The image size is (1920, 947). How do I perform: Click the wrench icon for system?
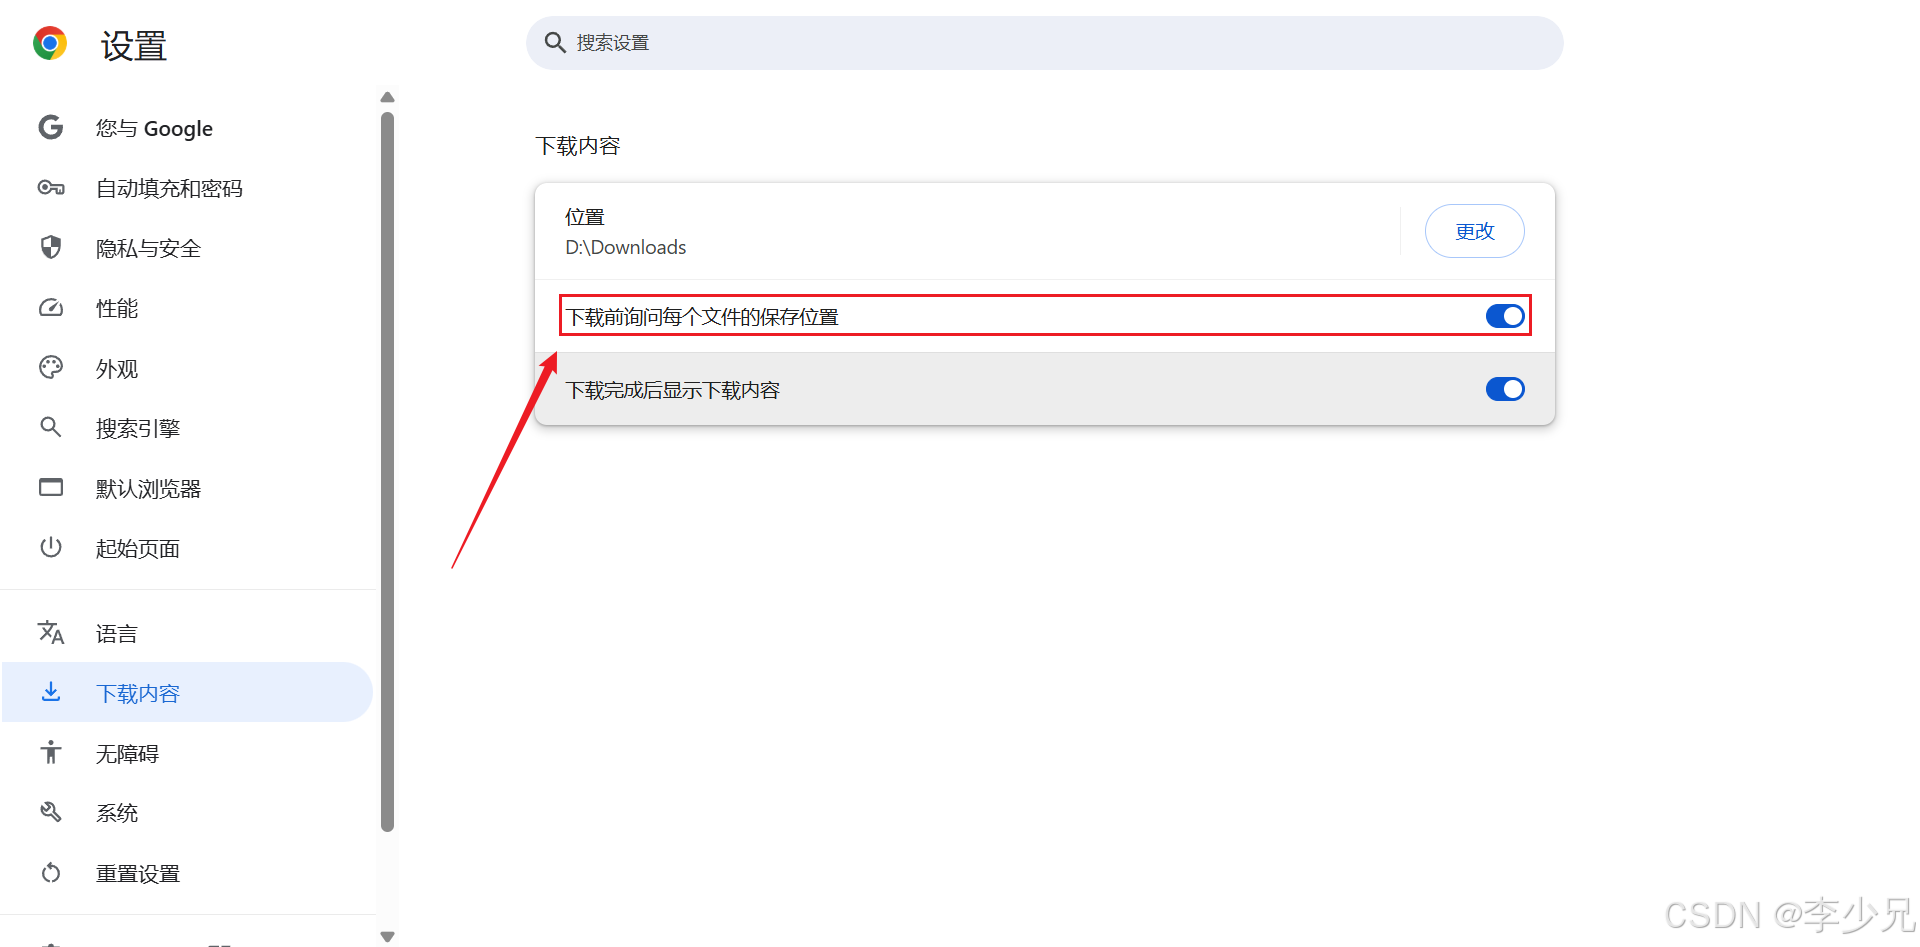pos(51,812)
